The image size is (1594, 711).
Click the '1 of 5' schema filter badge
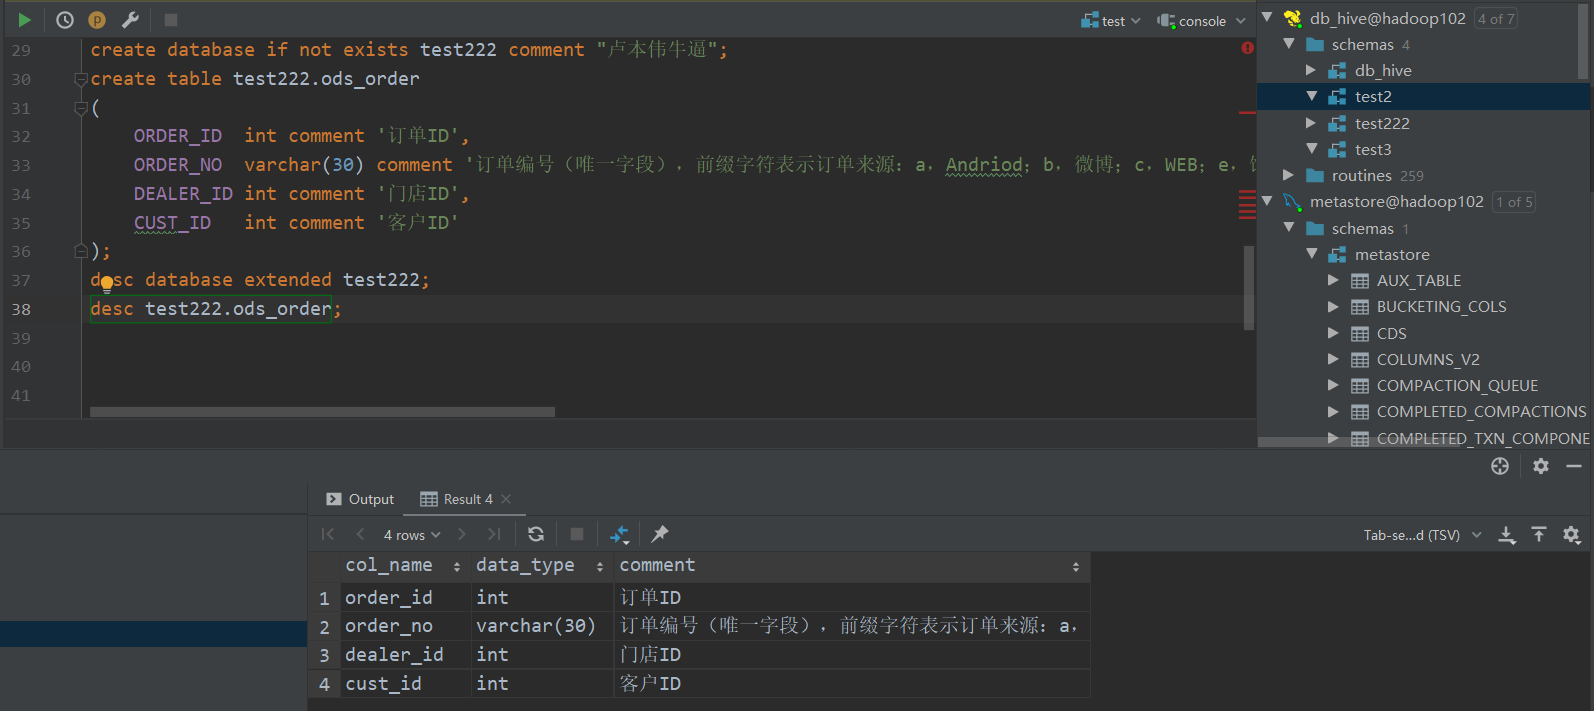pyautogui.click(x=1514, y=202)
